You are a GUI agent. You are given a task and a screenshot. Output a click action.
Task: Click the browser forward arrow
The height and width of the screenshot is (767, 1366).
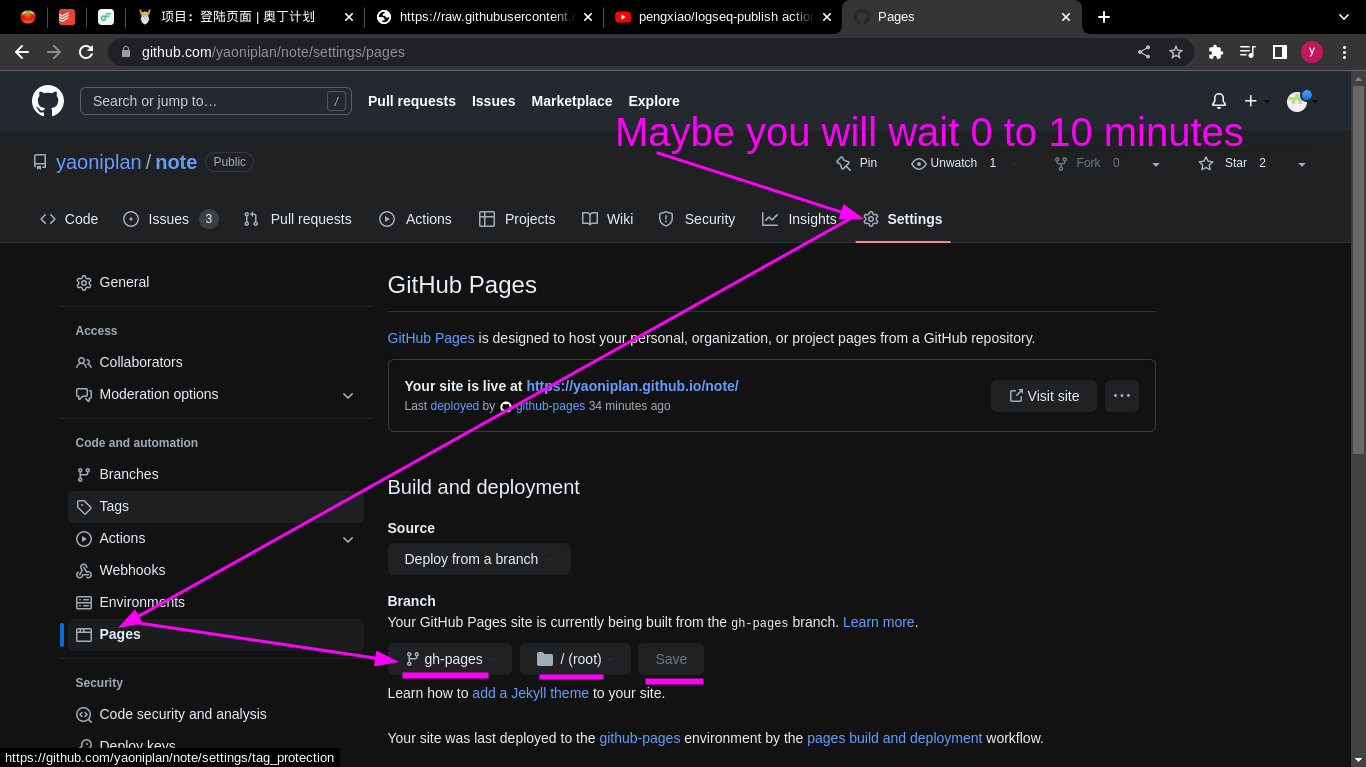[54, 52]
